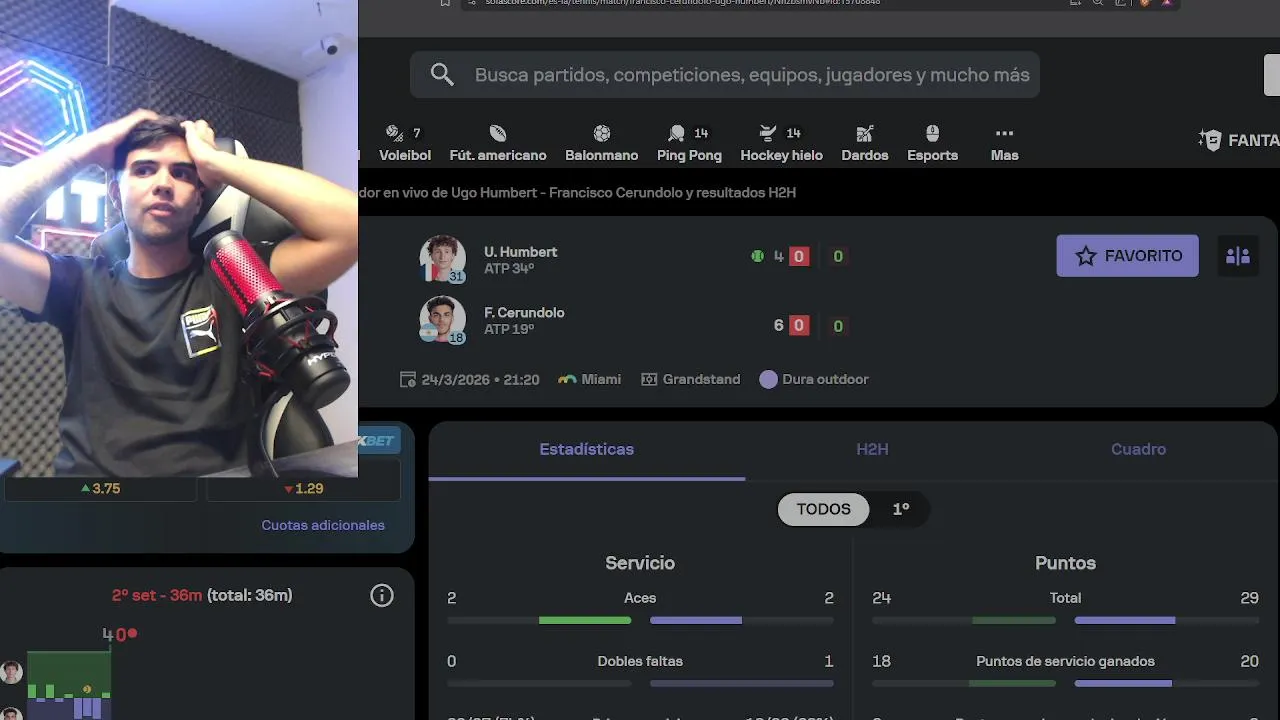Click the 3.75 odds button
Viewport: 1280px width, 720px height.
pos(100,489)
